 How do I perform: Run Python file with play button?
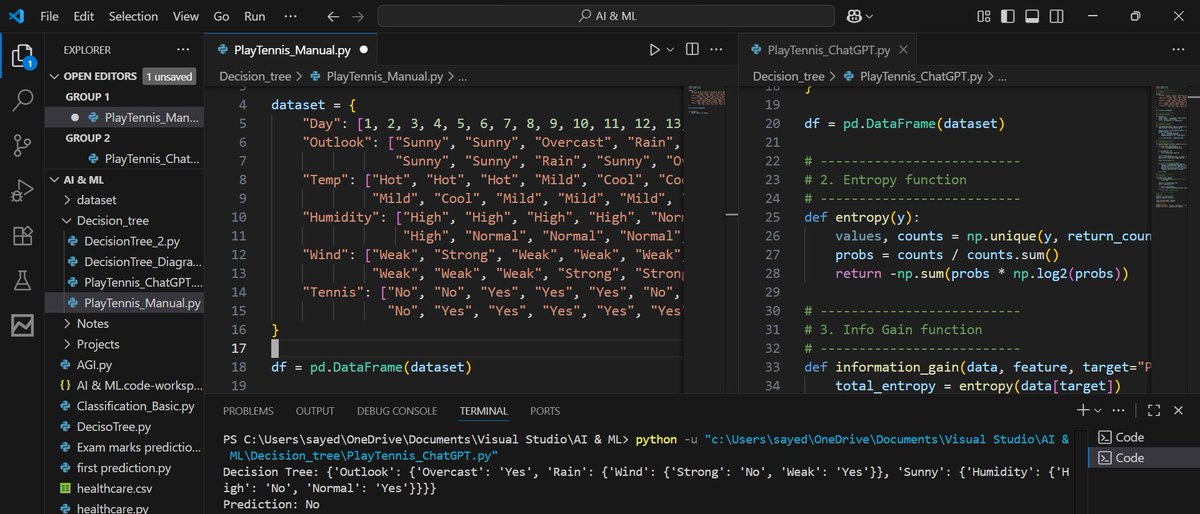pos(655,49)
